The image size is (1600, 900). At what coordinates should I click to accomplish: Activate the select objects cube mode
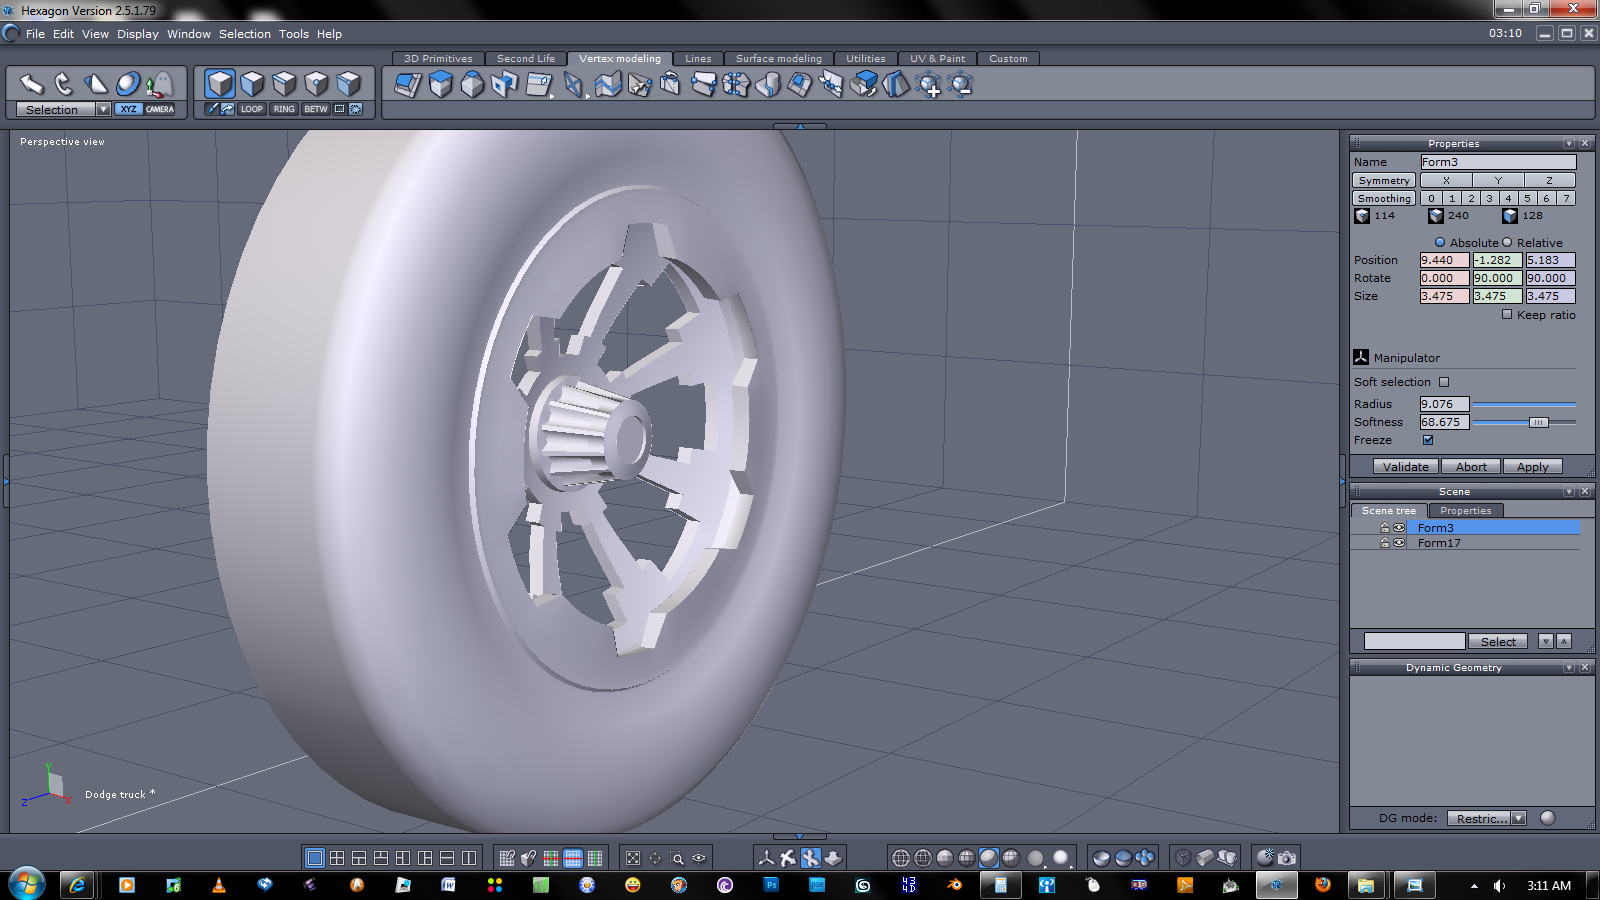(x=220, y=84)
